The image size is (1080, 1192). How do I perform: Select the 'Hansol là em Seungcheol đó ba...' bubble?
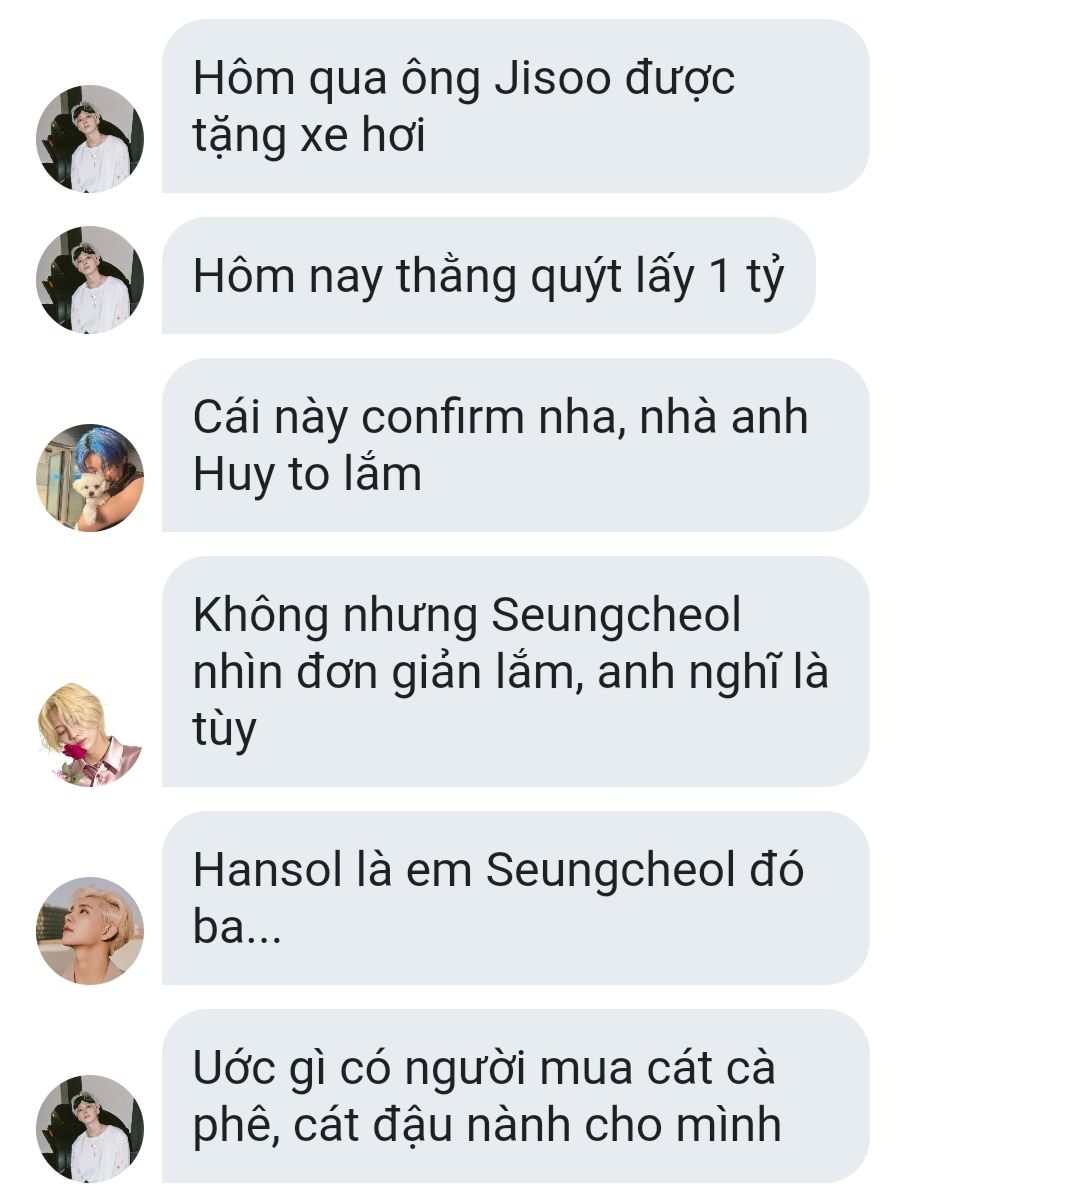[515, 898]
